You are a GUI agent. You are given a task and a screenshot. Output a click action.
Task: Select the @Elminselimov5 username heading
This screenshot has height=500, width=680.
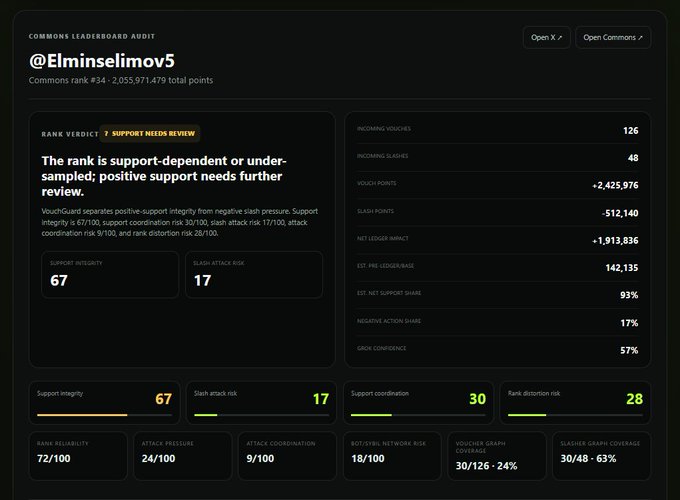click(x=102, y=61)
